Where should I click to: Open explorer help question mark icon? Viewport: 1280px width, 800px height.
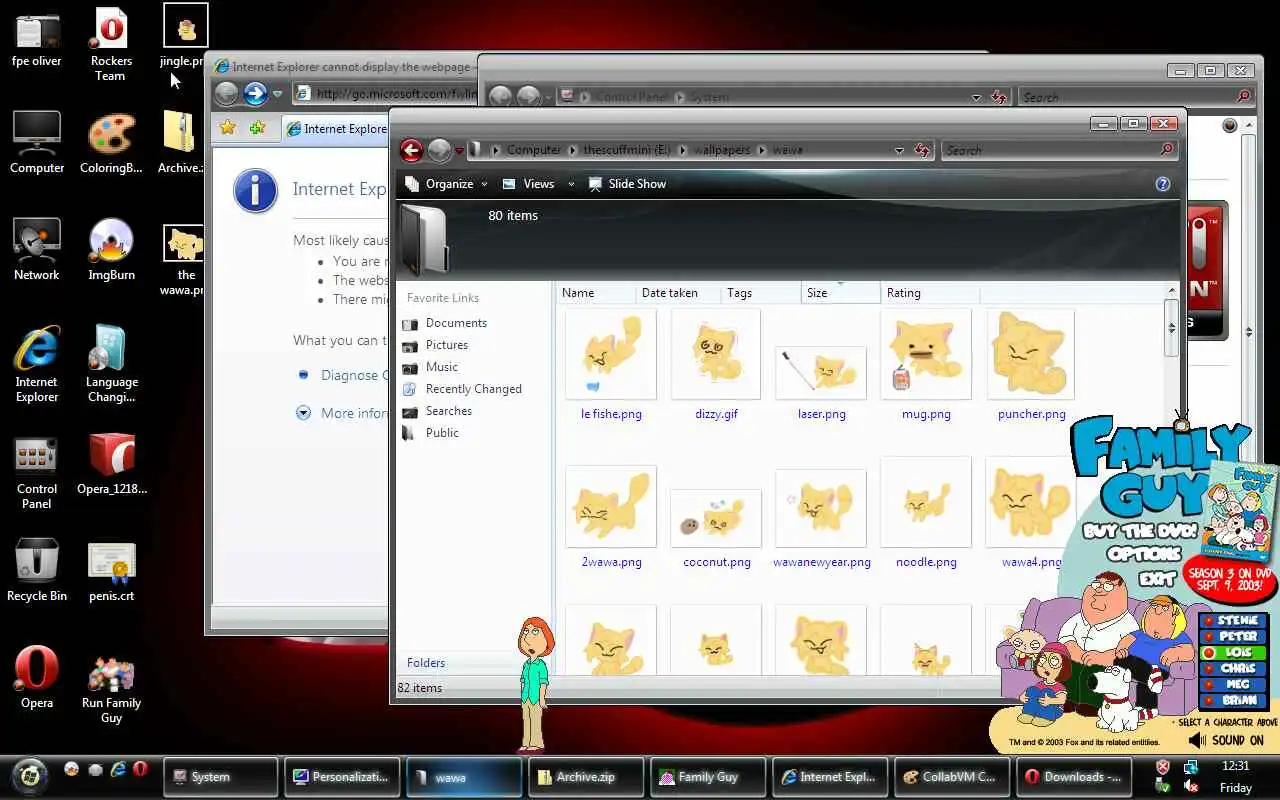point(1162,184)
